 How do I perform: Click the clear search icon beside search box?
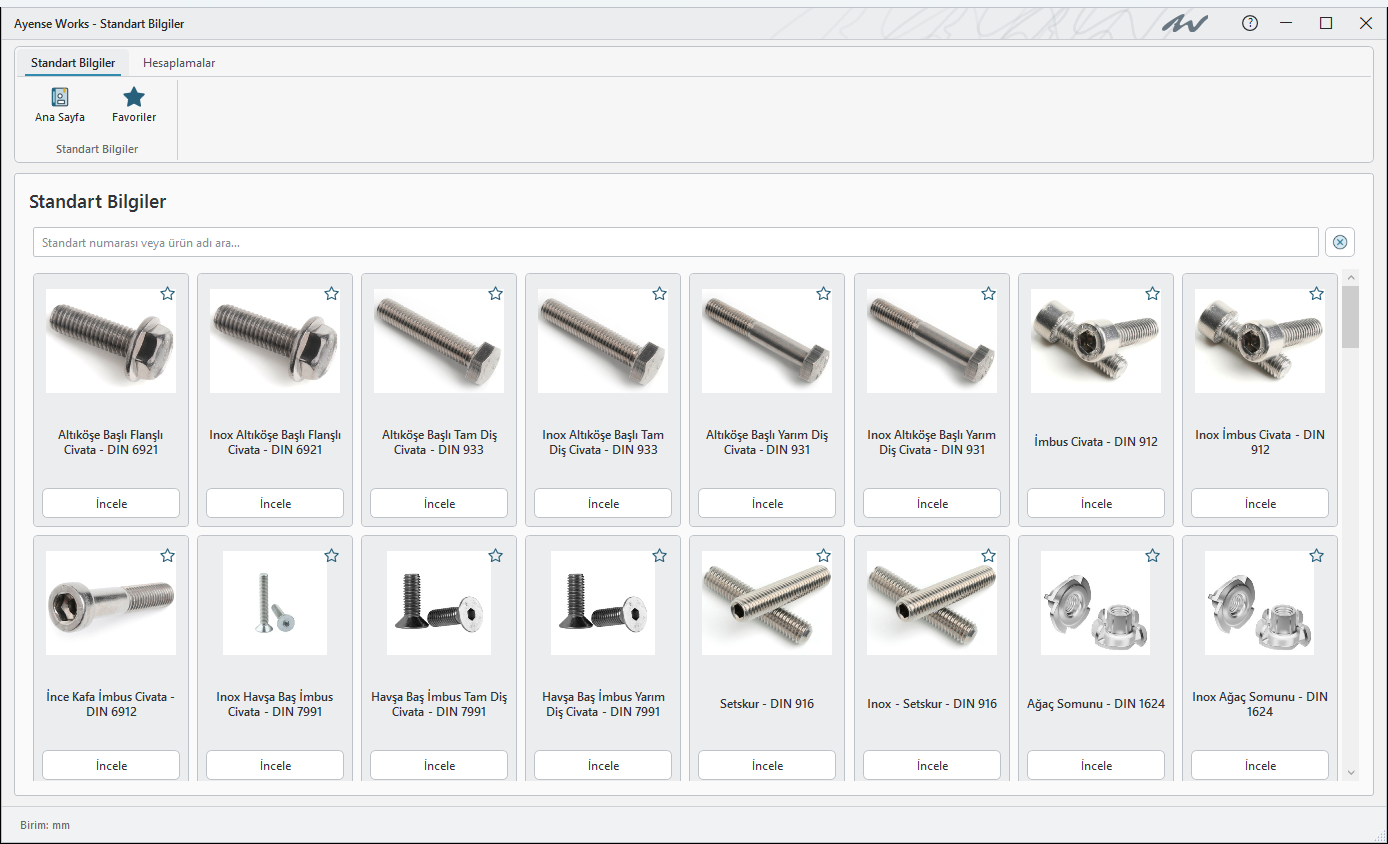point(1340,242)
